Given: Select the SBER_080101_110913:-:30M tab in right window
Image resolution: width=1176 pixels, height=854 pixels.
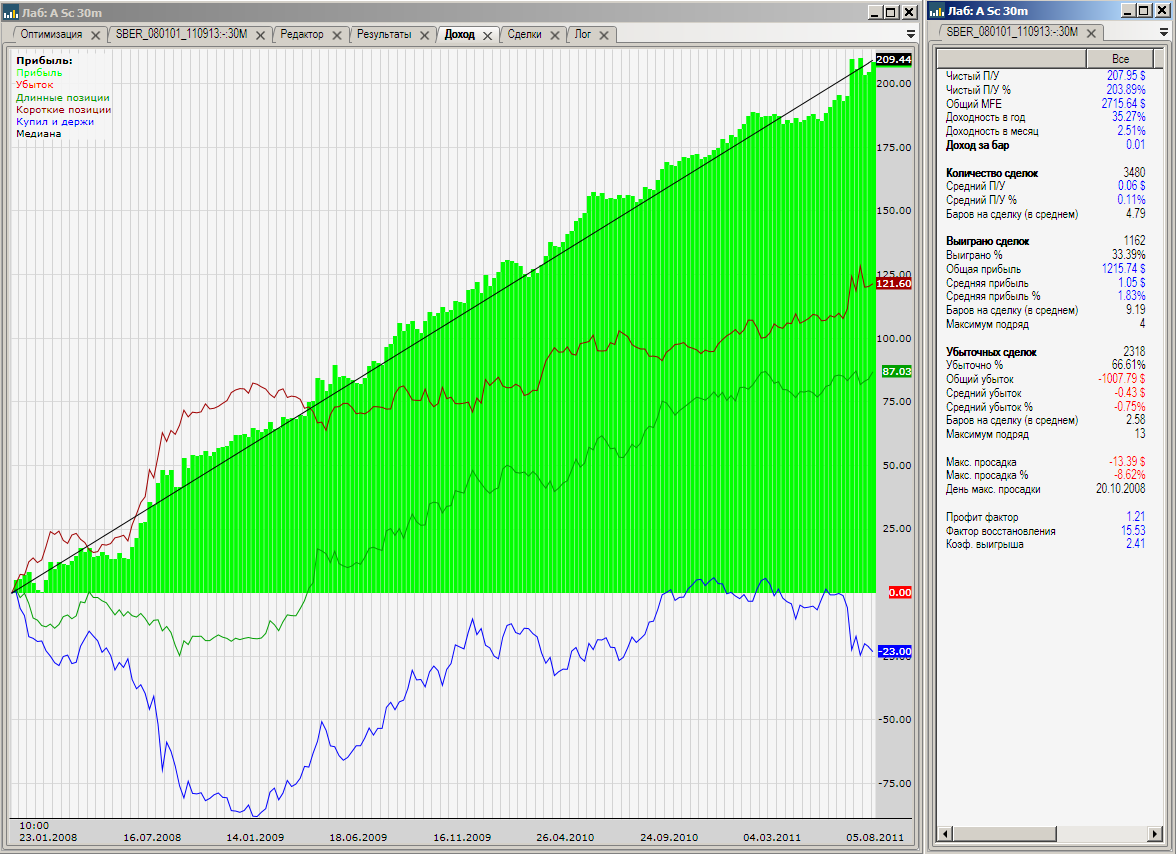Looking at the screenshot, I should pos(1012,32).
